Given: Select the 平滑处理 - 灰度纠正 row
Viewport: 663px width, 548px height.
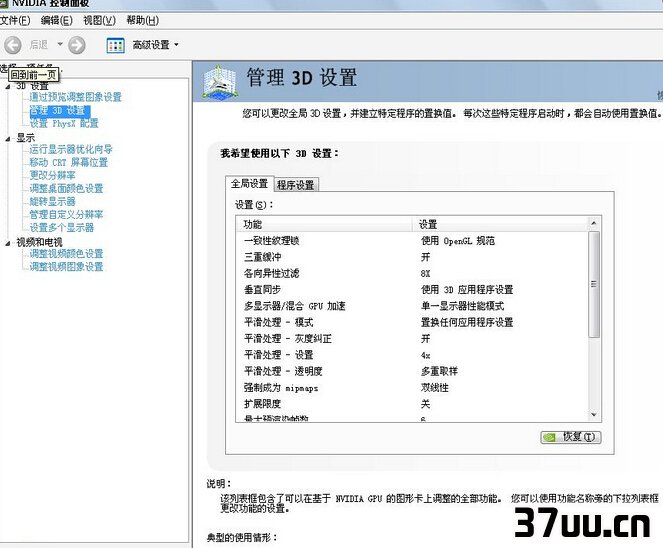Looking at the screenshot, I should (412, 339).
